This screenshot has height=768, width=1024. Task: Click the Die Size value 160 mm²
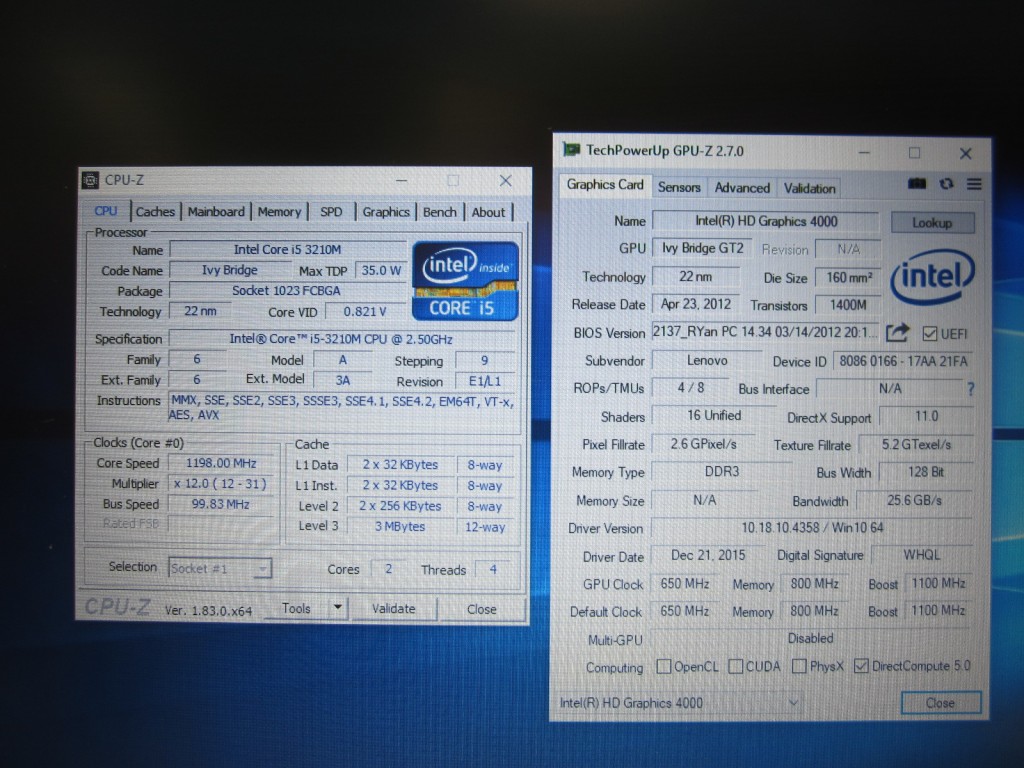tap(848, 278)
